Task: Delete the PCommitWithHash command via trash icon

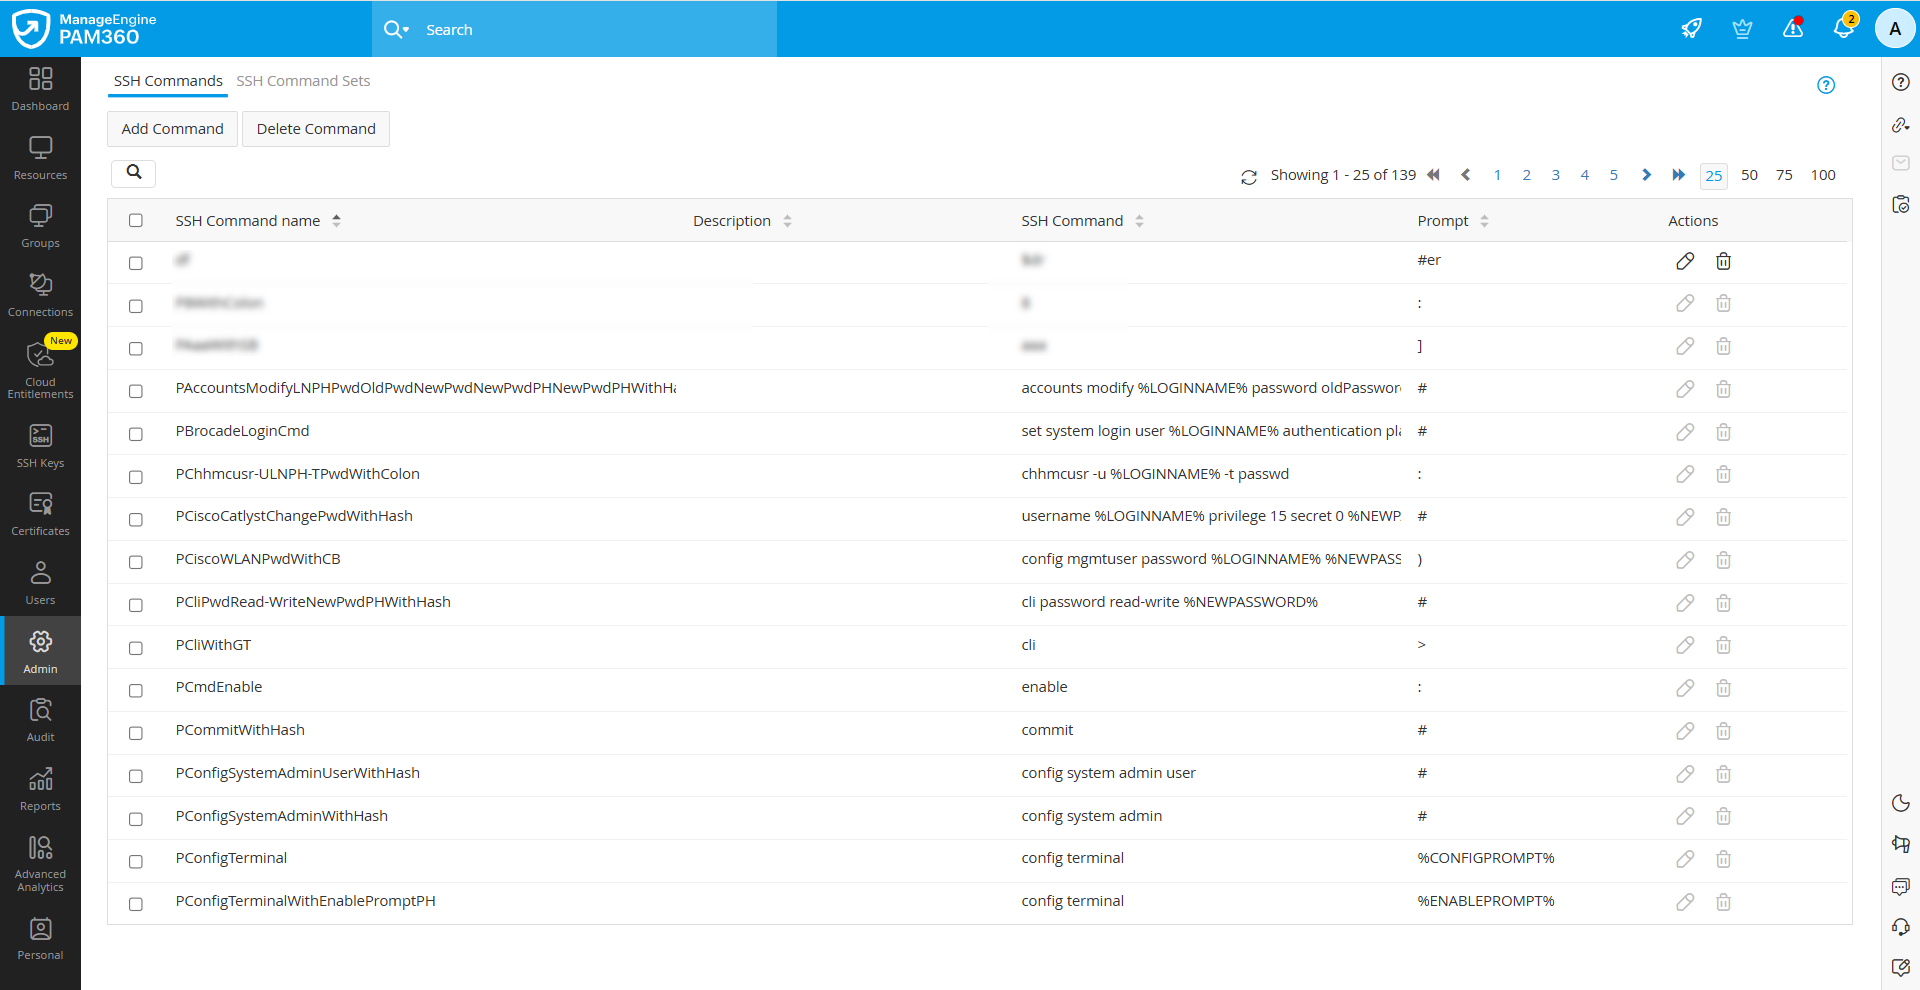Action: (1723, 731)
